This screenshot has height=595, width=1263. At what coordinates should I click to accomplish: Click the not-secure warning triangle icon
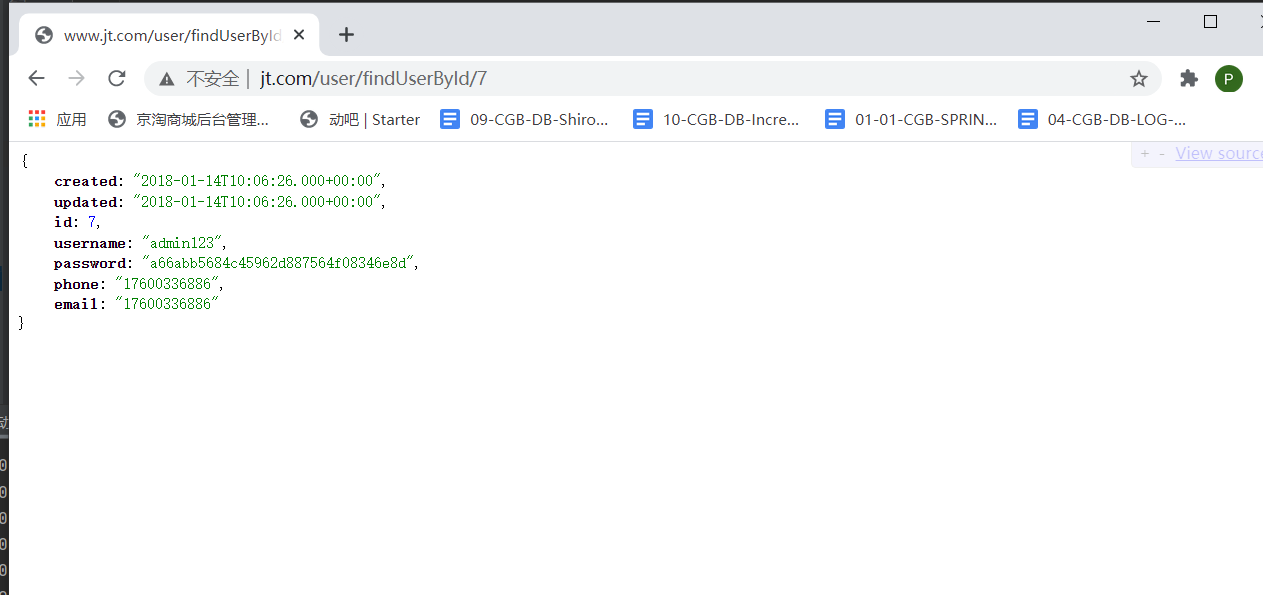(167, 78)
